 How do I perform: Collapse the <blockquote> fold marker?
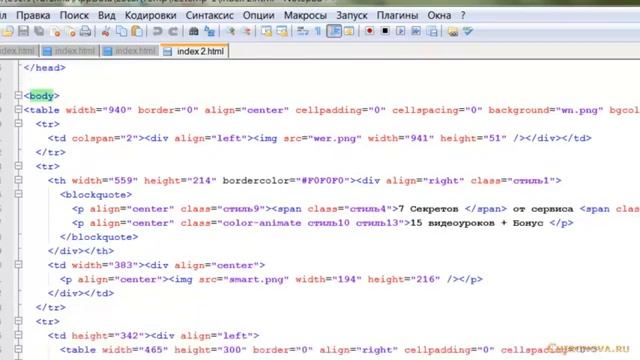coord(18,194)
